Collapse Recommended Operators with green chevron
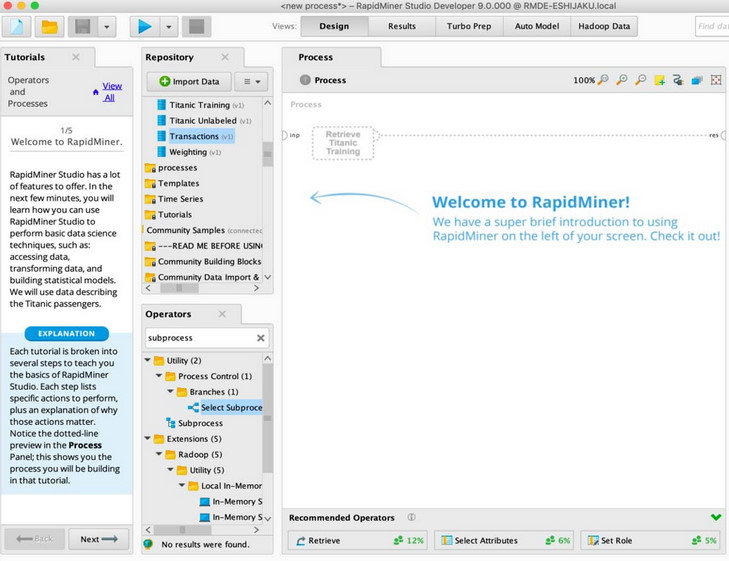 [x=716, y=517]
